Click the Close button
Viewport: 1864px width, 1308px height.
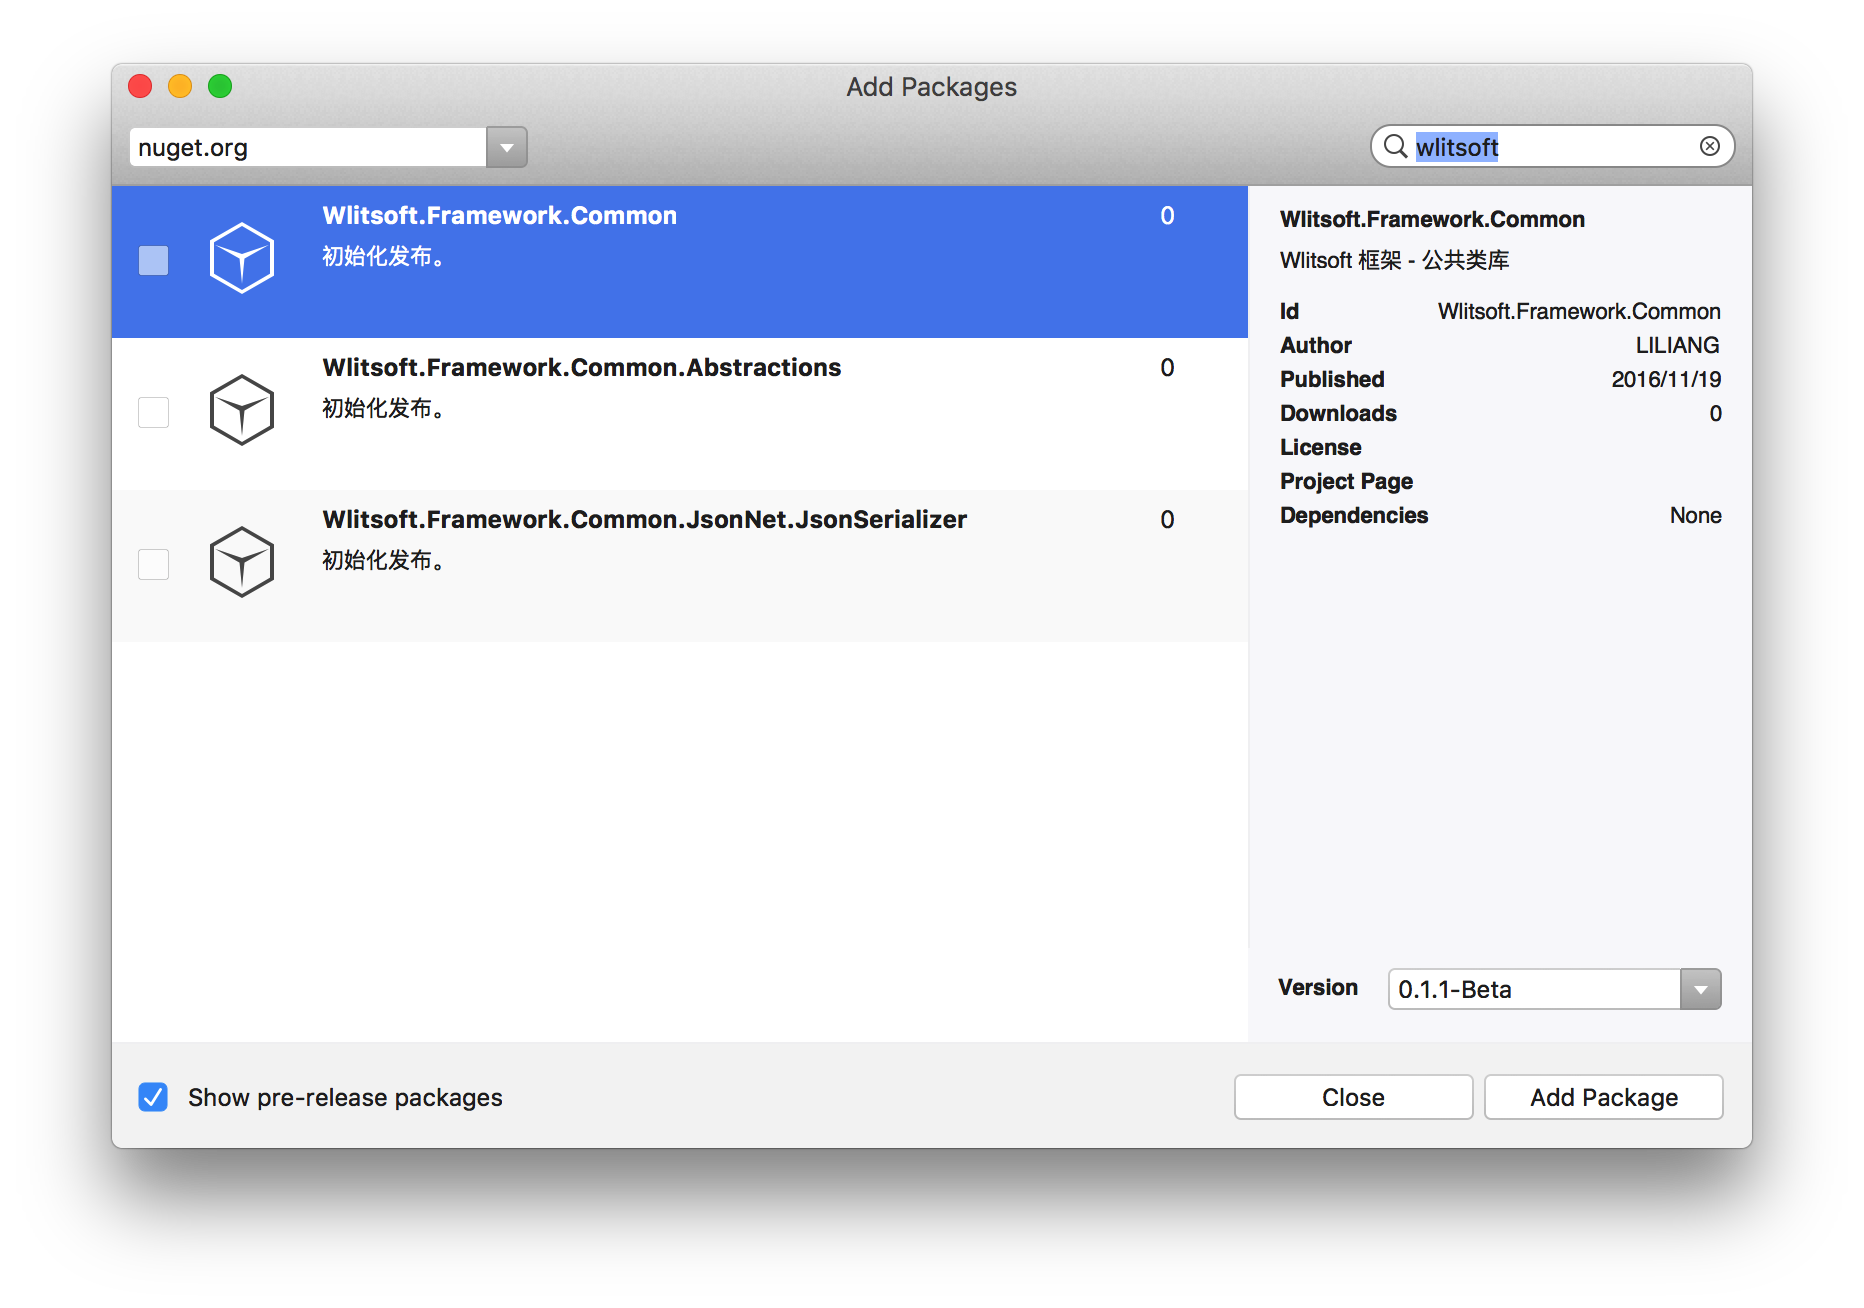[x=1353, y=1097]
